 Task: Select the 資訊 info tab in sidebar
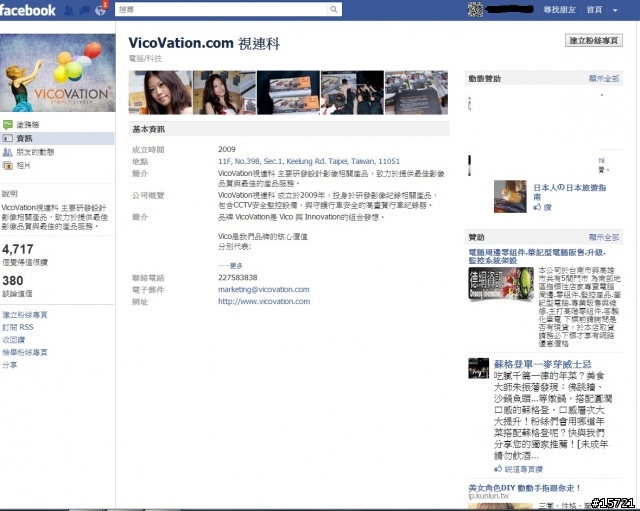click(x=57, y=138)
